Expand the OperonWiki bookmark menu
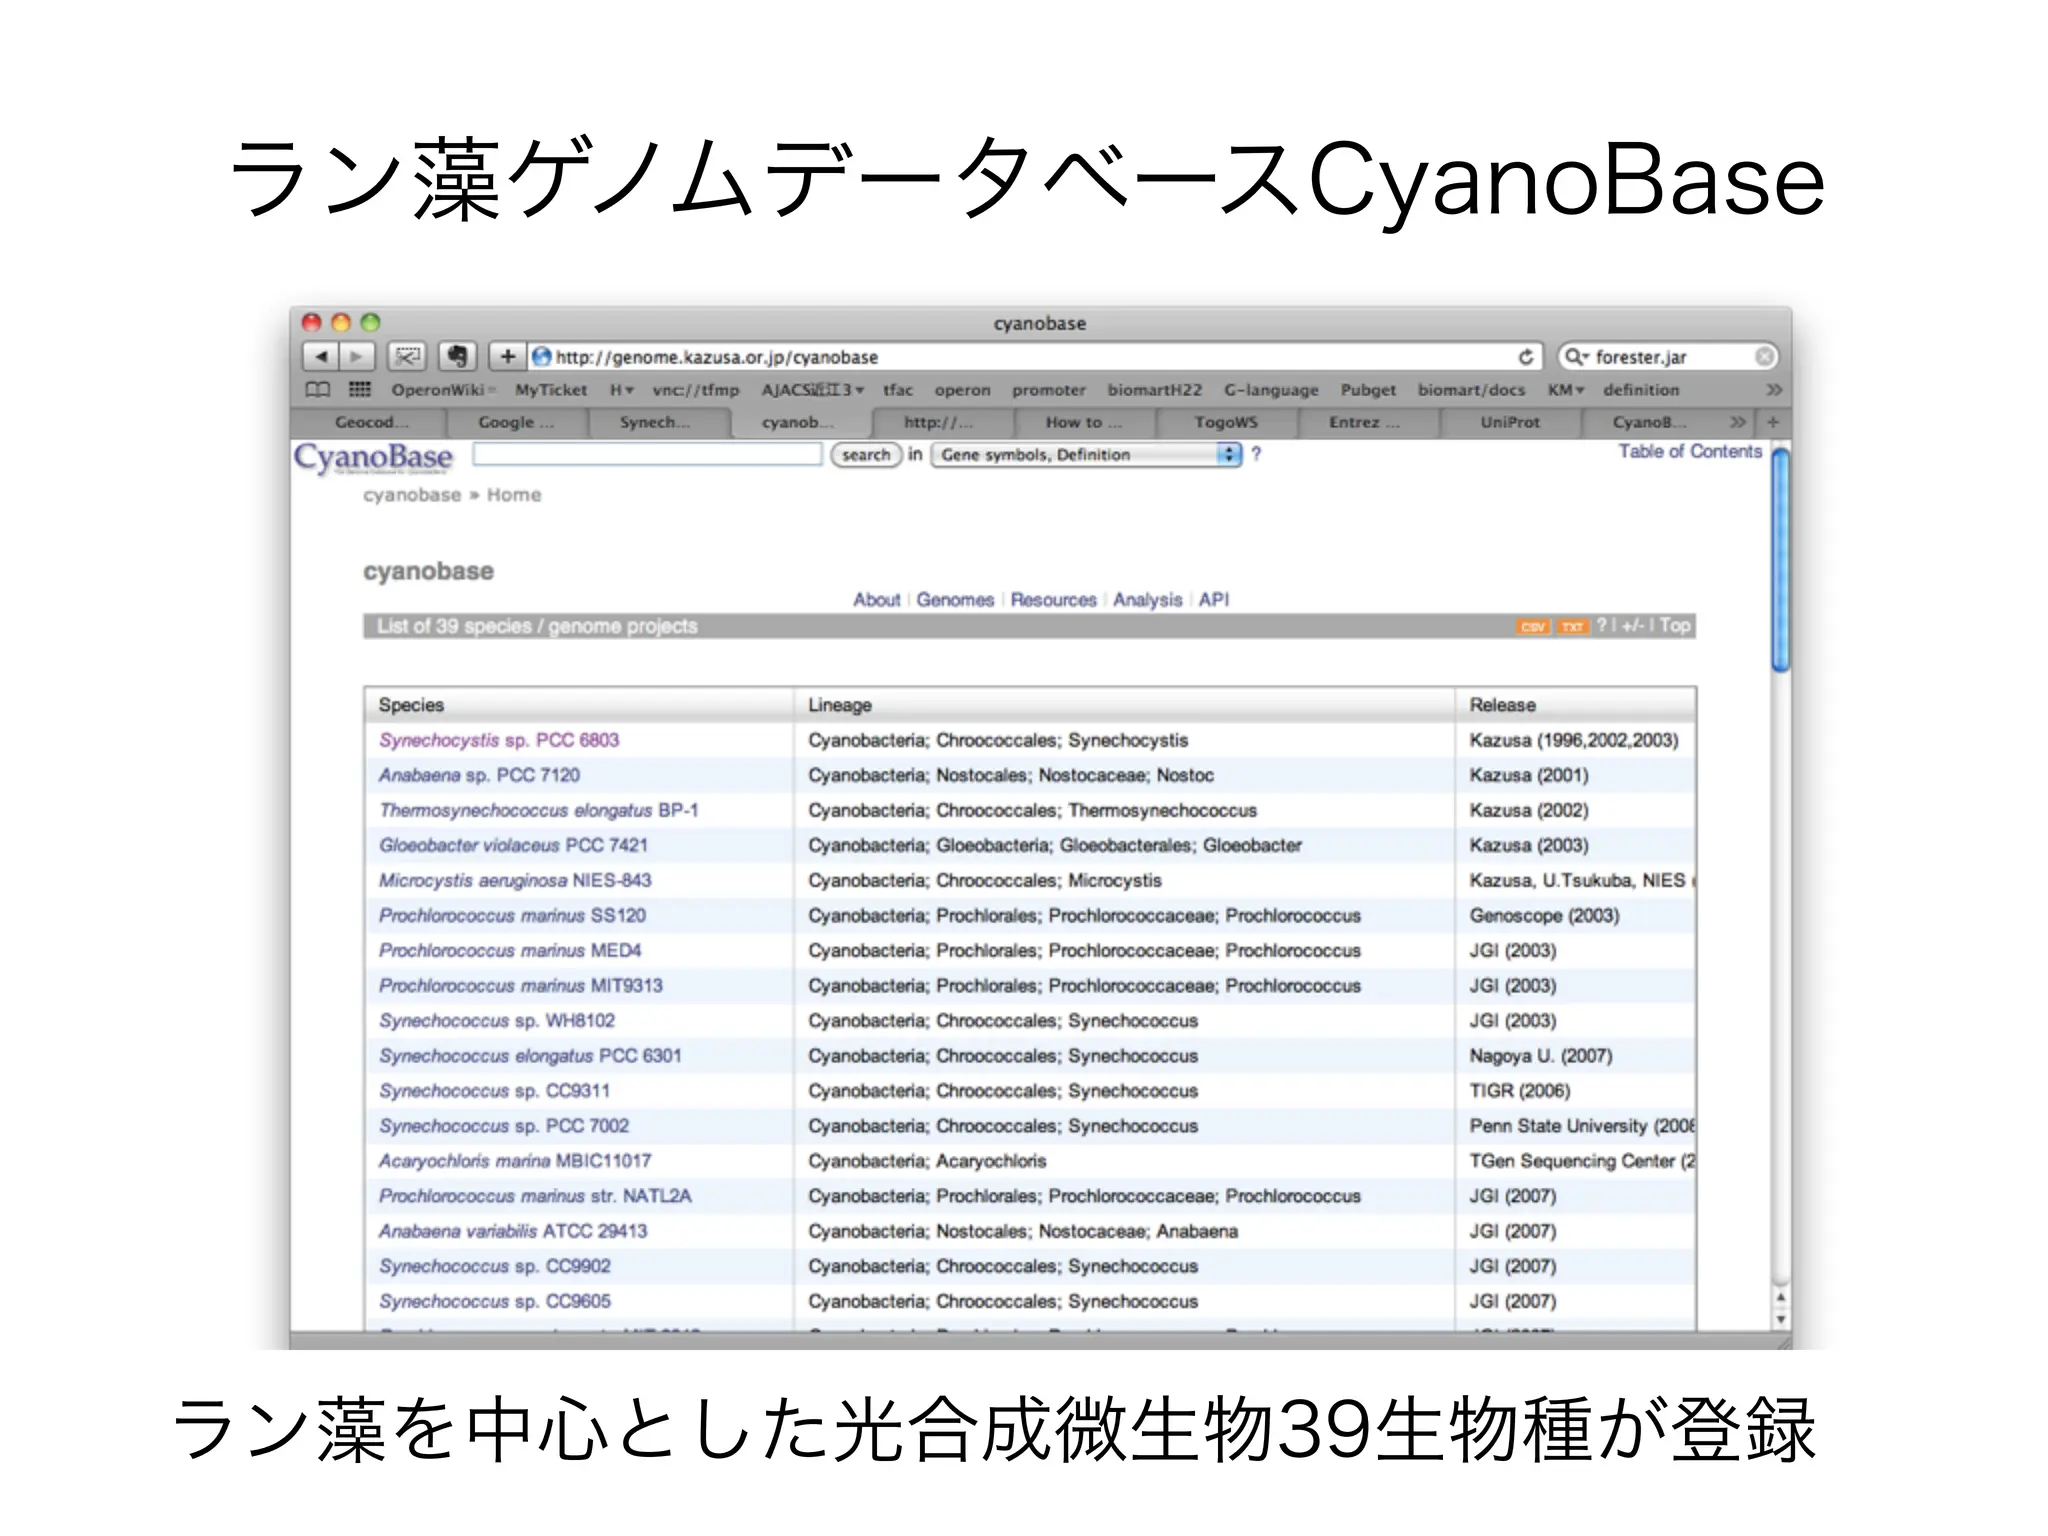This screenshot has width=2048, height=1536. point(442,390)
